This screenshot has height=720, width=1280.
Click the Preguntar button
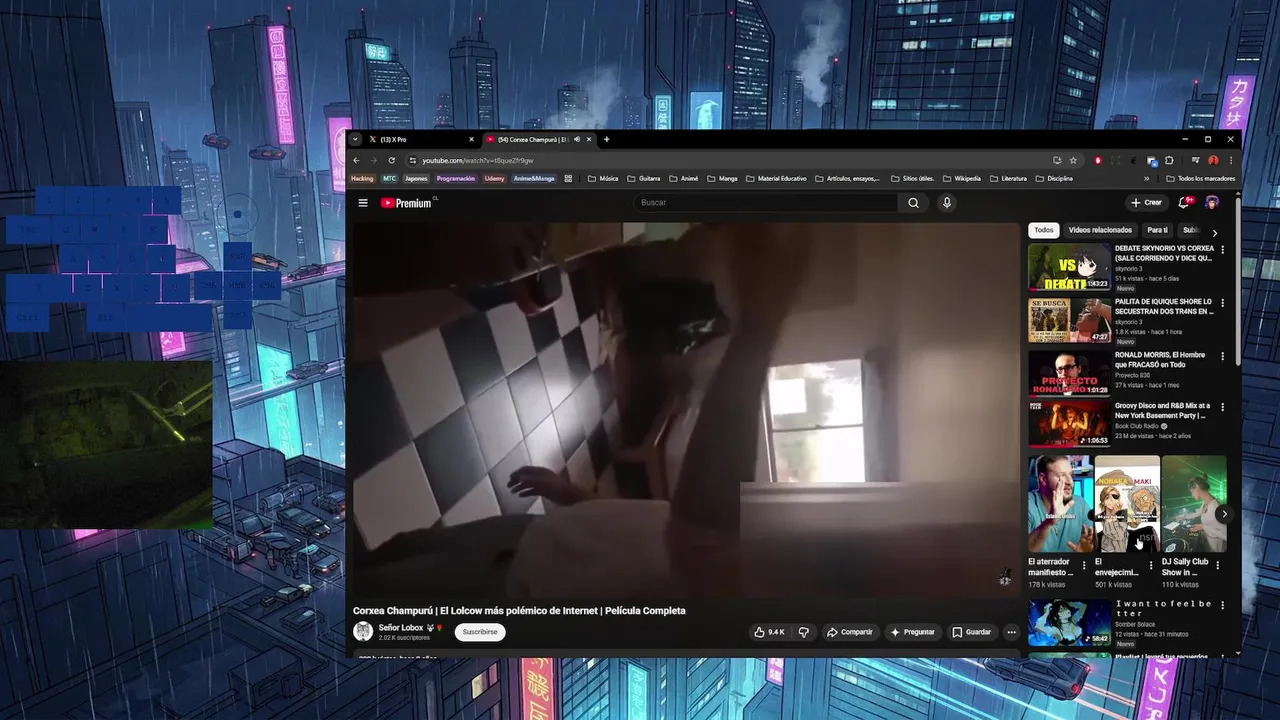[x=912, y=632]
